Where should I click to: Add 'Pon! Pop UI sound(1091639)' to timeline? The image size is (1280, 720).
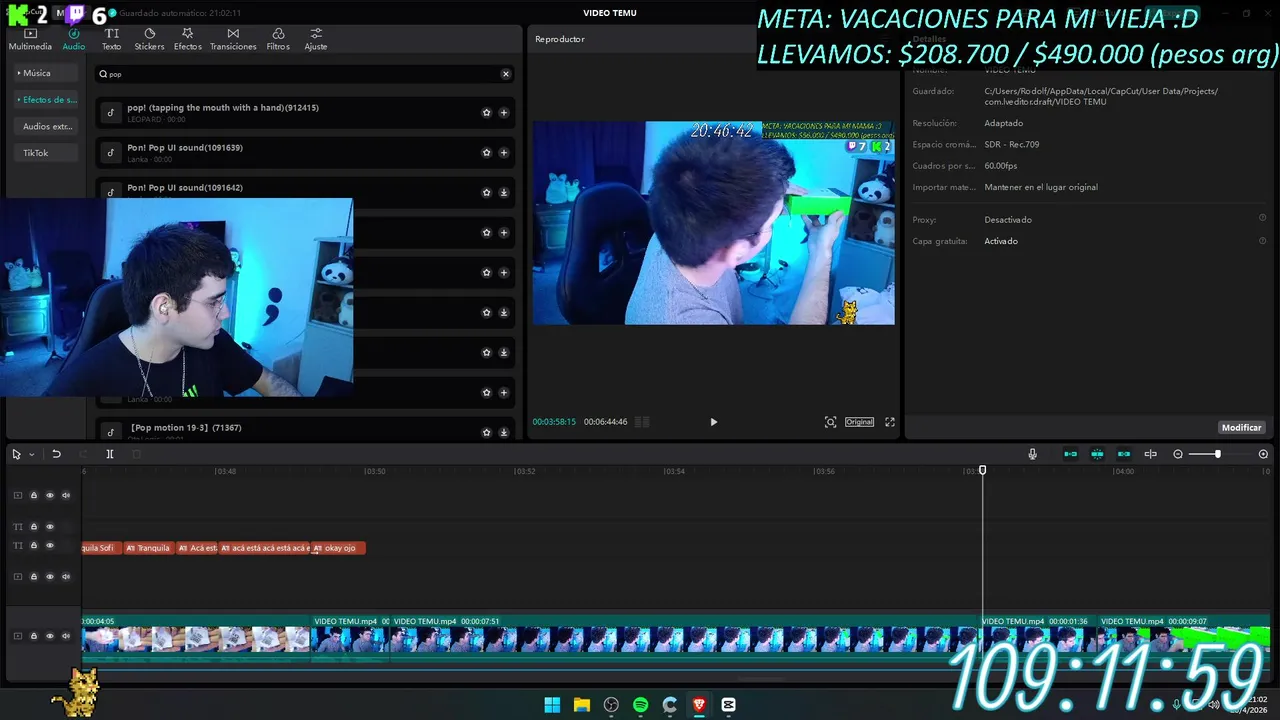[503, 153]
